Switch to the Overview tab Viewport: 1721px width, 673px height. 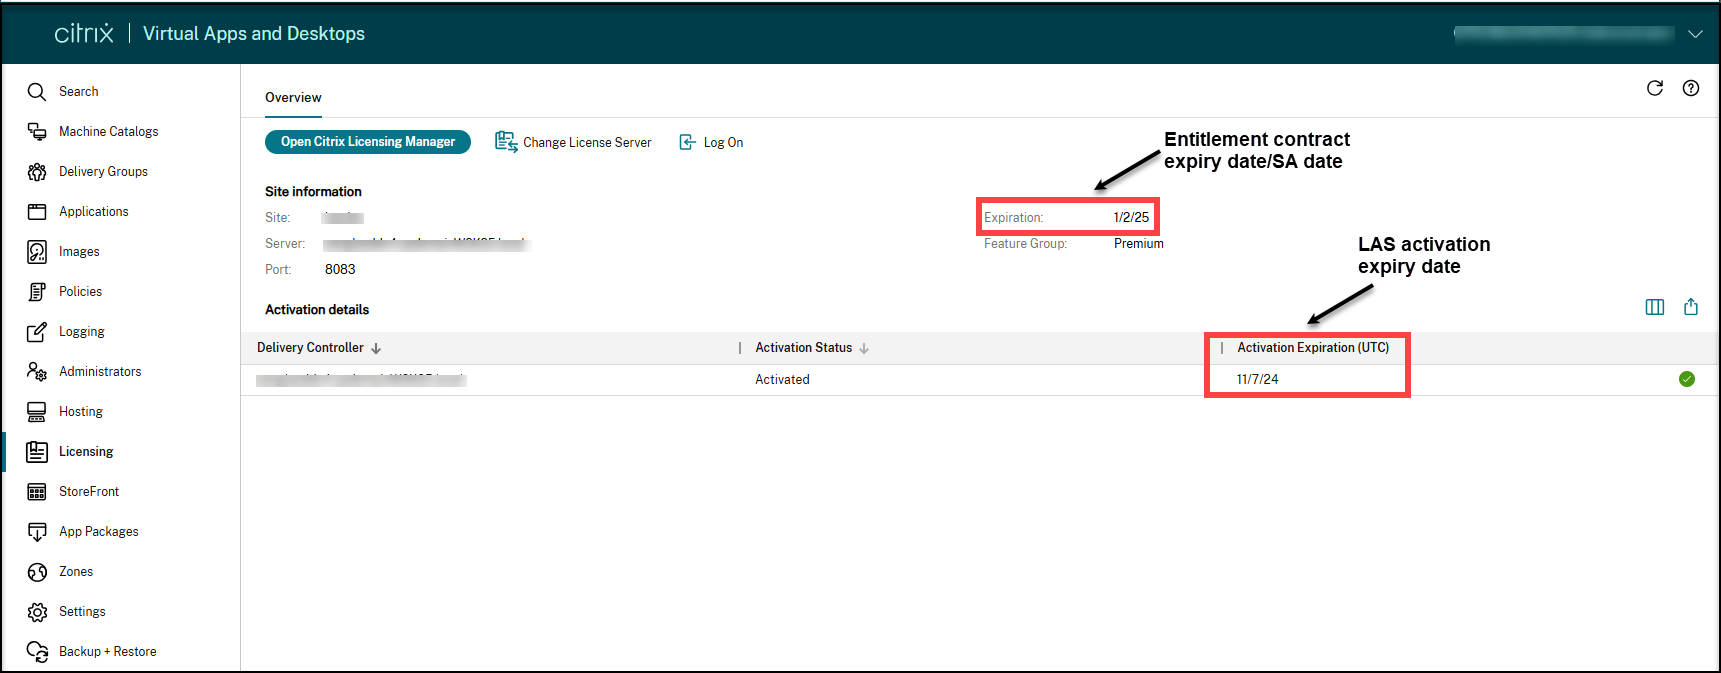(293, 98)
